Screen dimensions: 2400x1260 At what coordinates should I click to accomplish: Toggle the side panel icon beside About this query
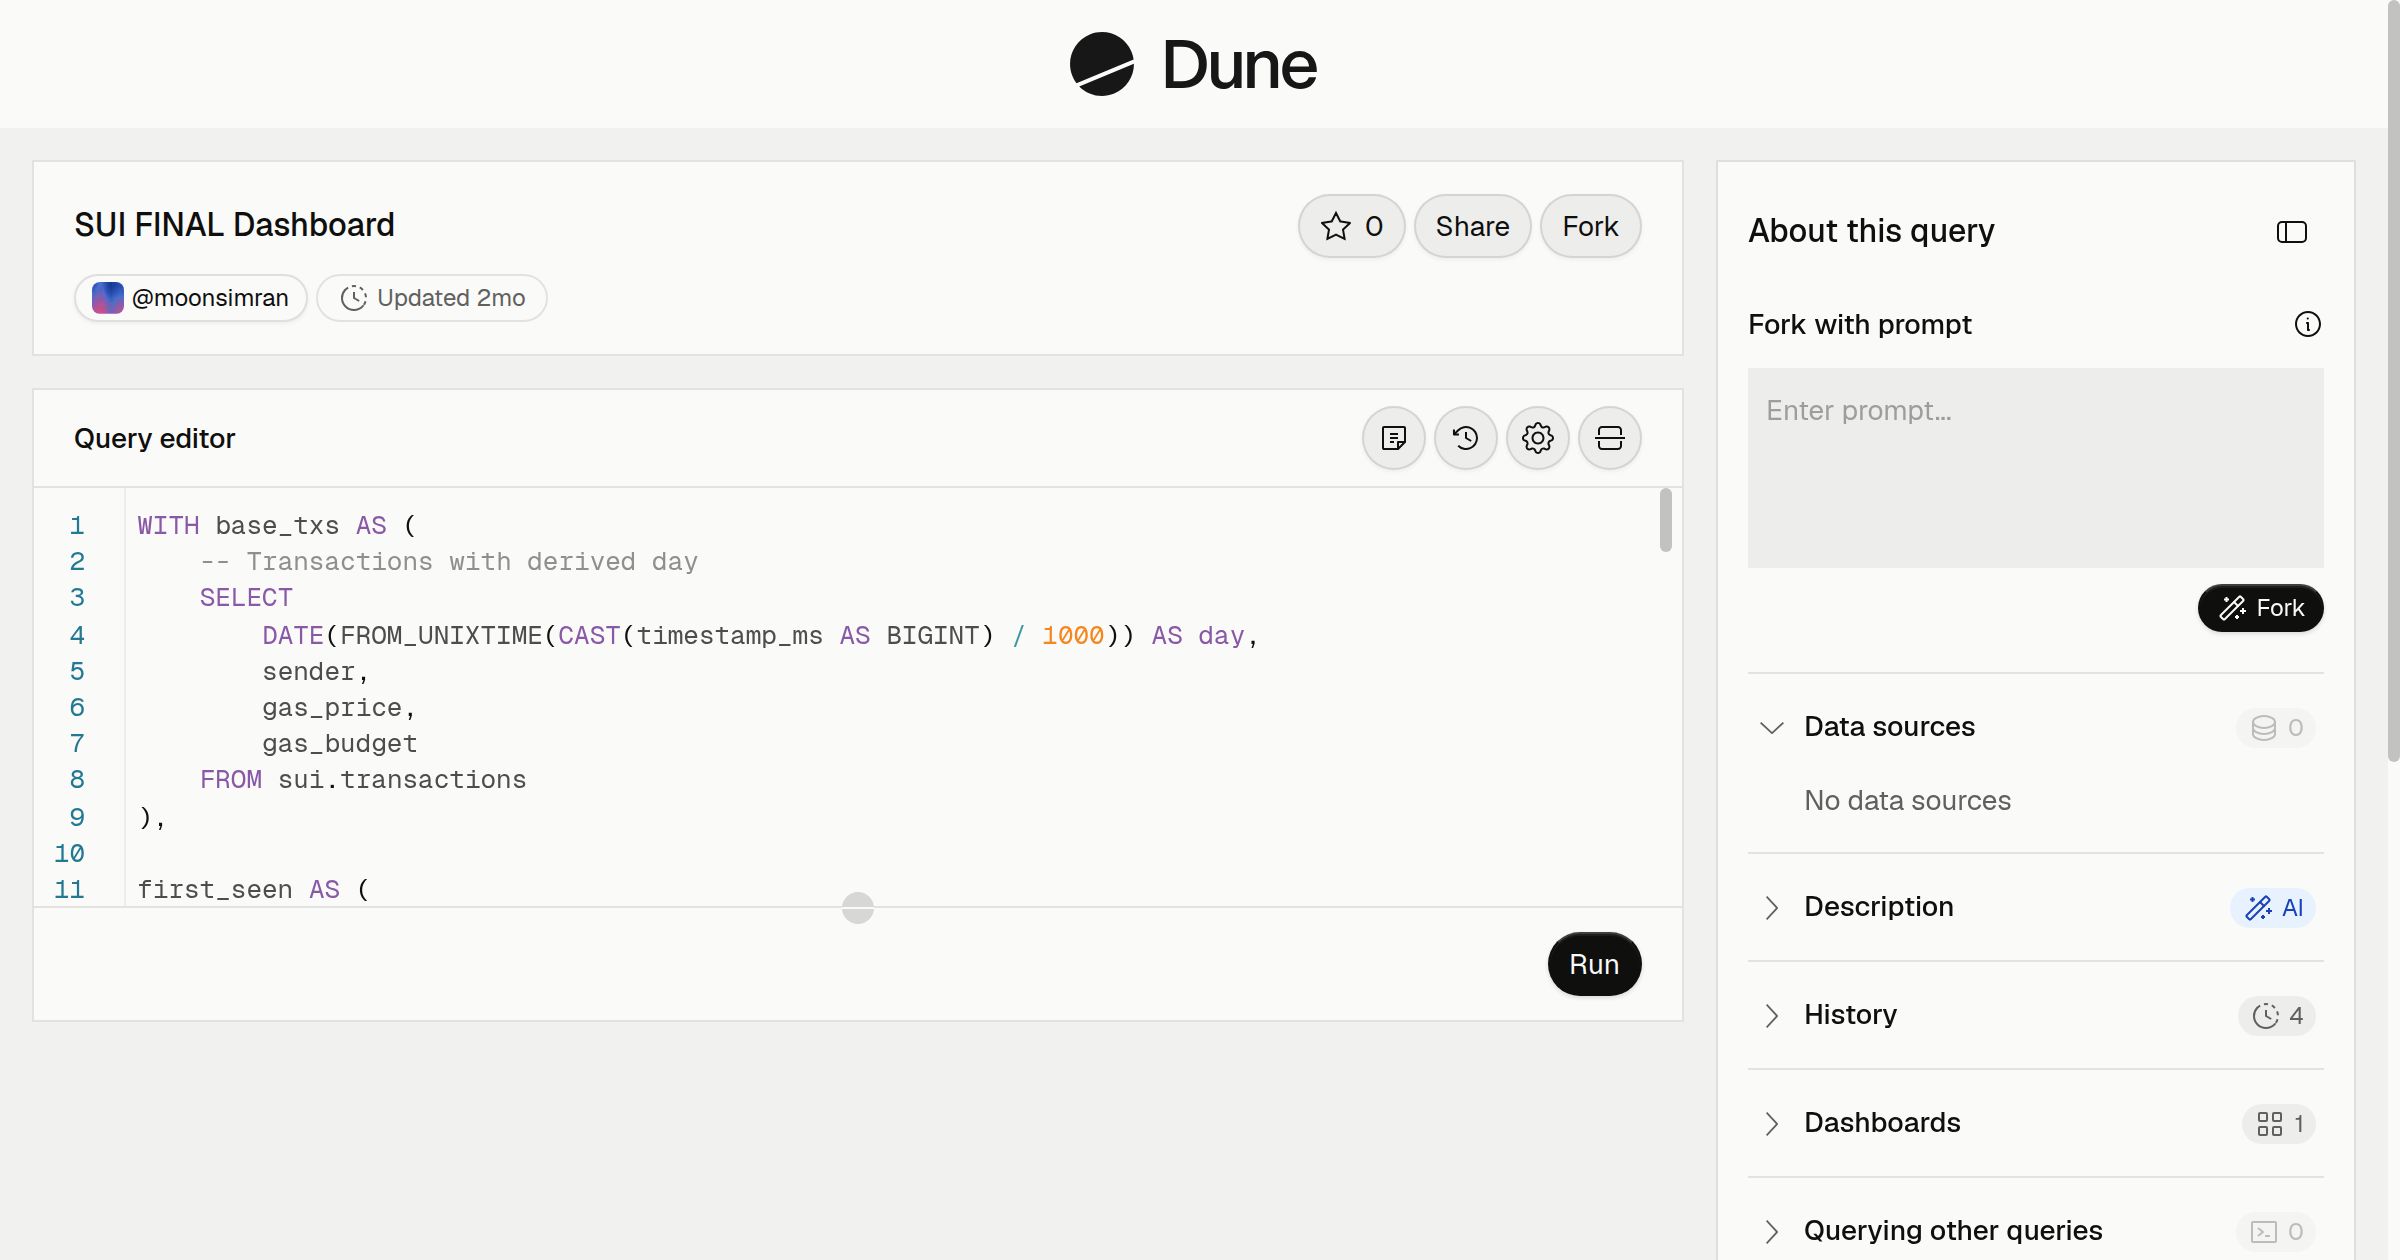click(x=2292, y=232)
